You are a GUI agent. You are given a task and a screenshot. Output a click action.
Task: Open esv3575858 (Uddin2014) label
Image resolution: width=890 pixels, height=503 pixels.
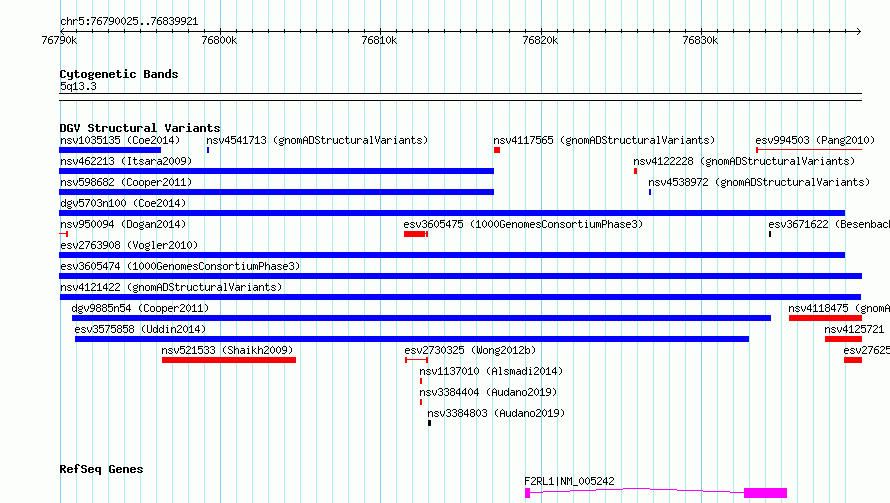140,329
